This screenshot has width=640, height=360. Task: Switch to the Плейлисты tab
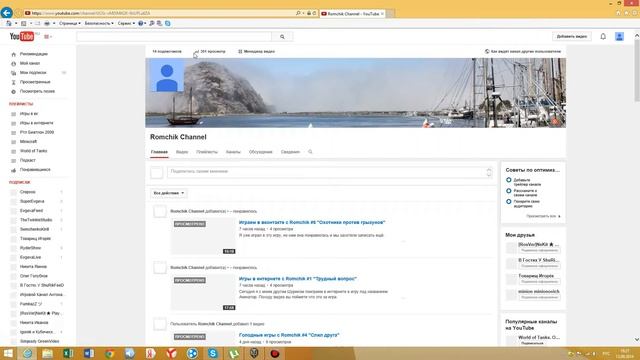click(x=207, y=152)
